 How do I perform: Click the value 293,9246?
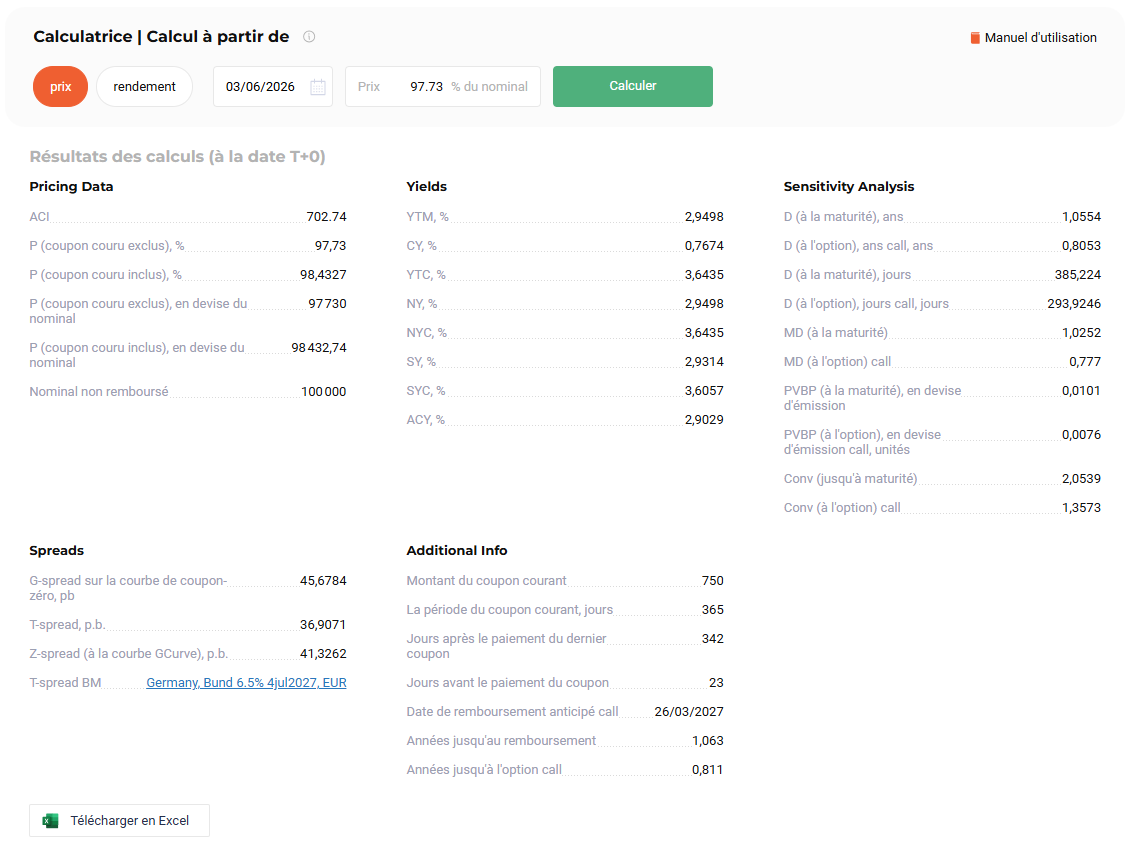coord(1074,304)
